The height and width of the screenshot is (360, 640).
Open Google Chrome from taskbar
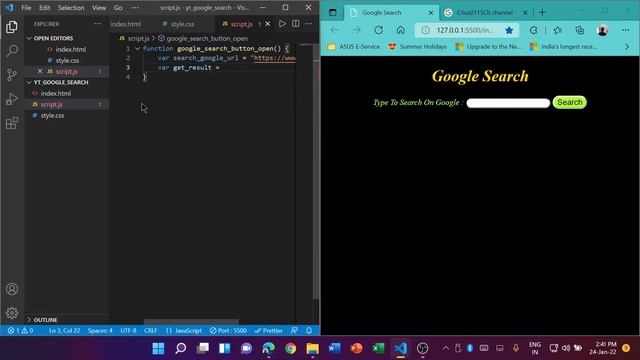tap(290, 348)
